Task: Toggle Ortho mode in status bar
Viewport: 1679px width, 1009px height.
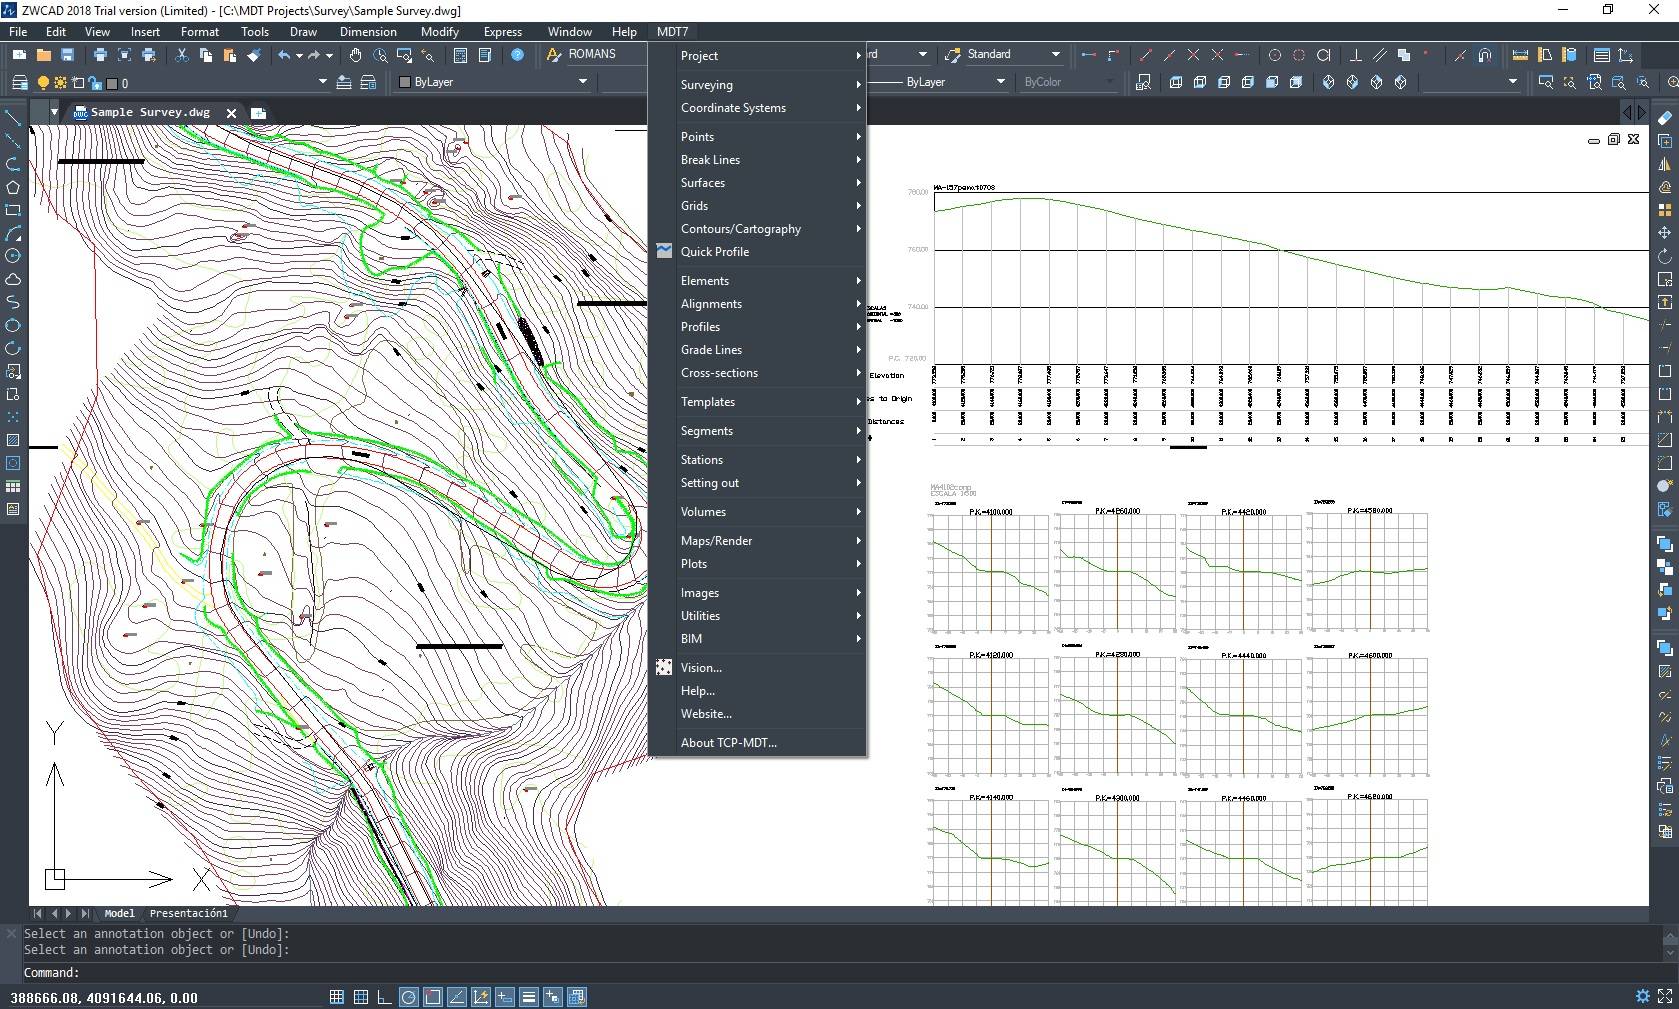Action: click(384, 997)
